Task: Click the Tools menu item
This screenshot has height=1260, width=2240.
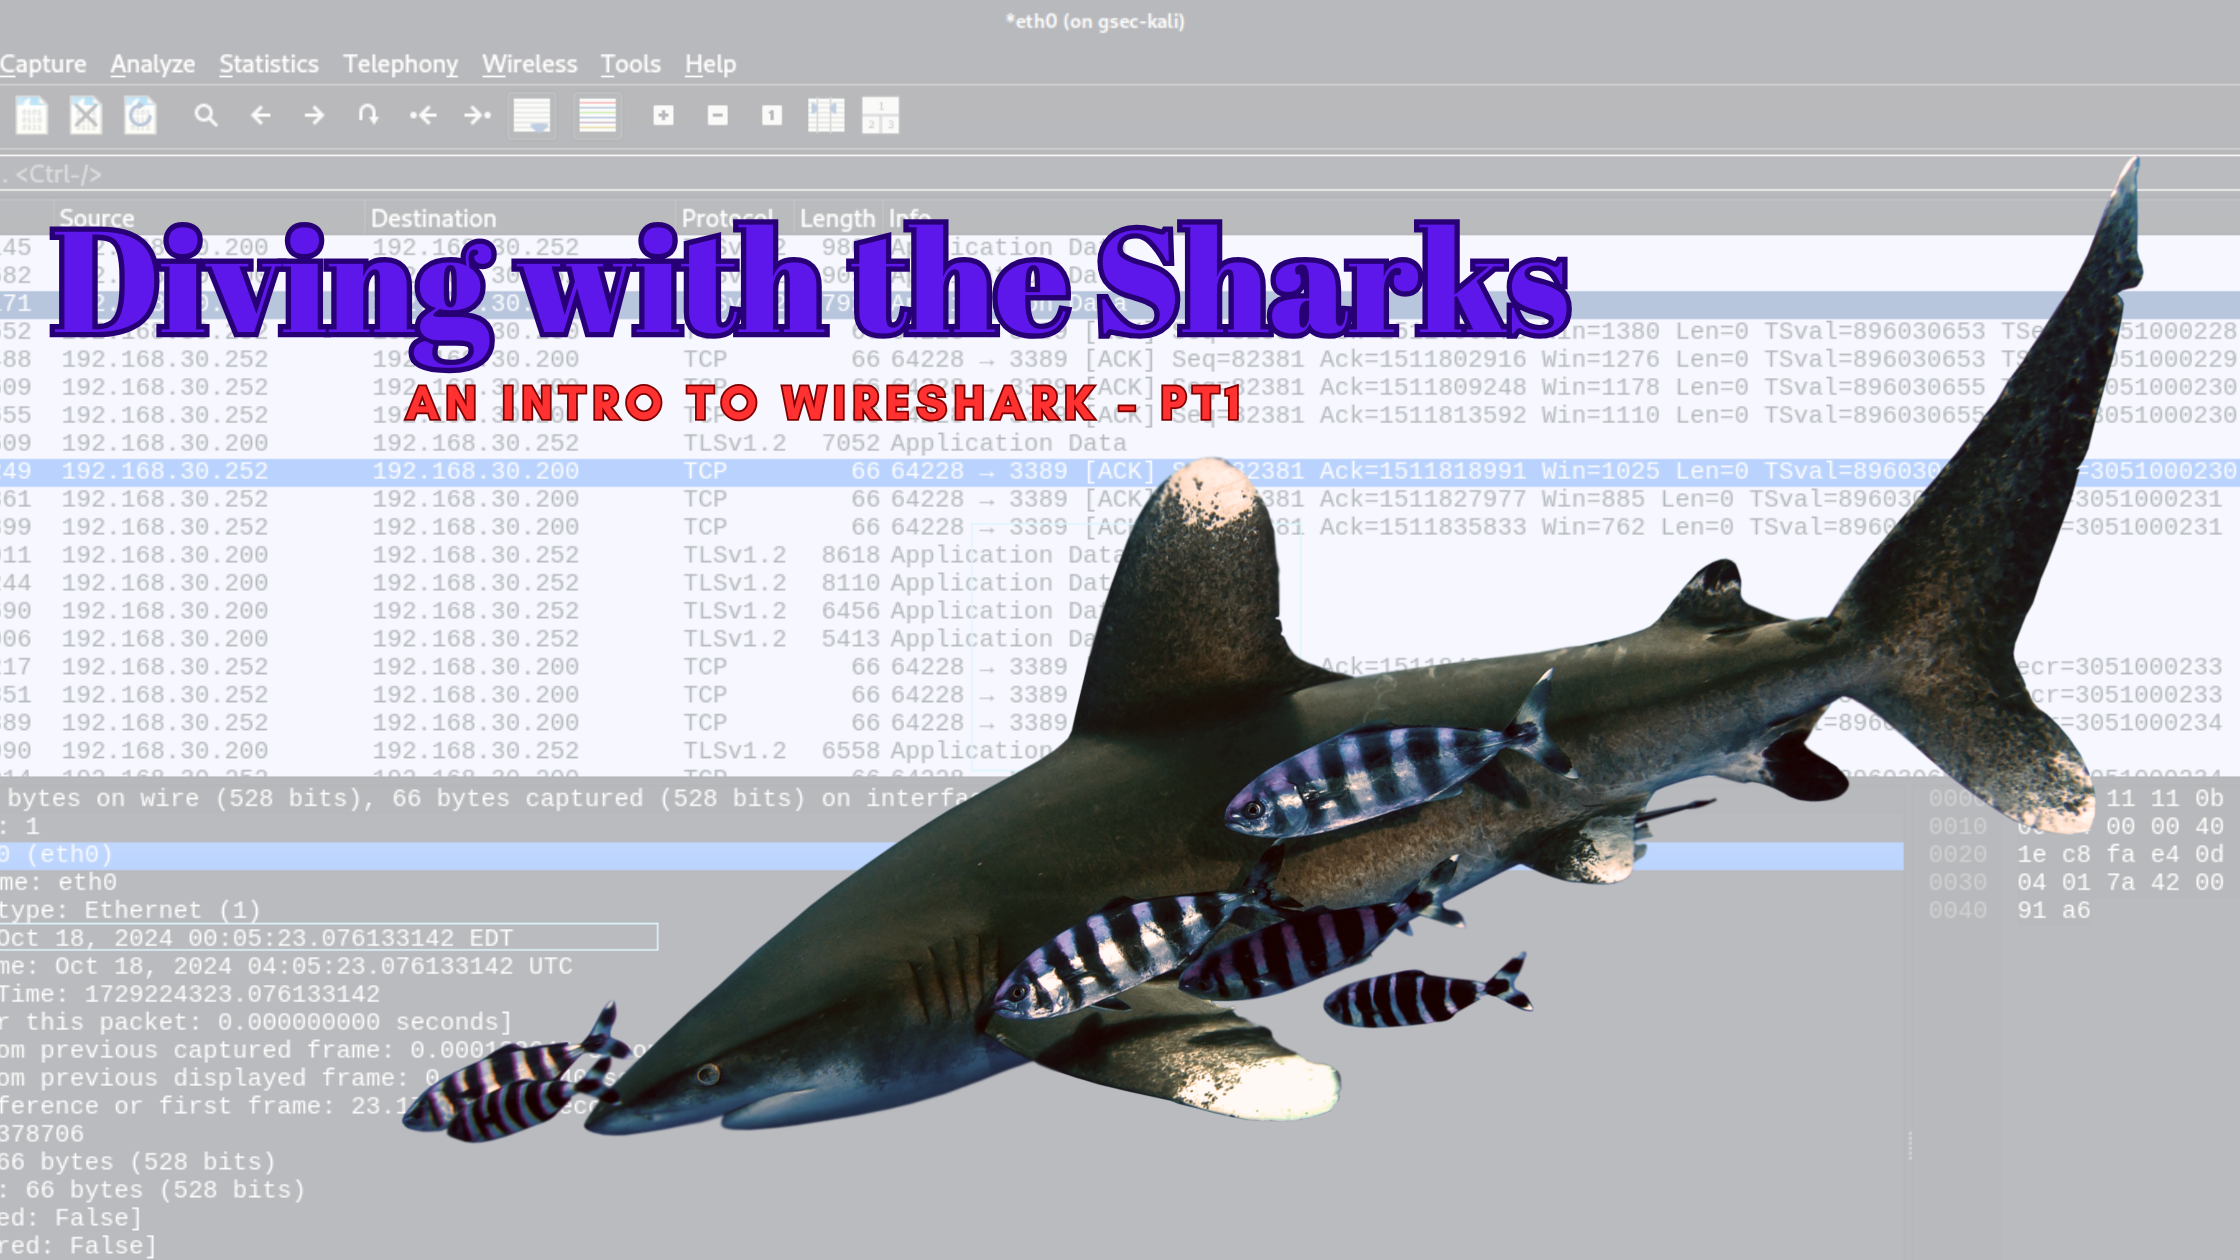Action: [629, 63]
